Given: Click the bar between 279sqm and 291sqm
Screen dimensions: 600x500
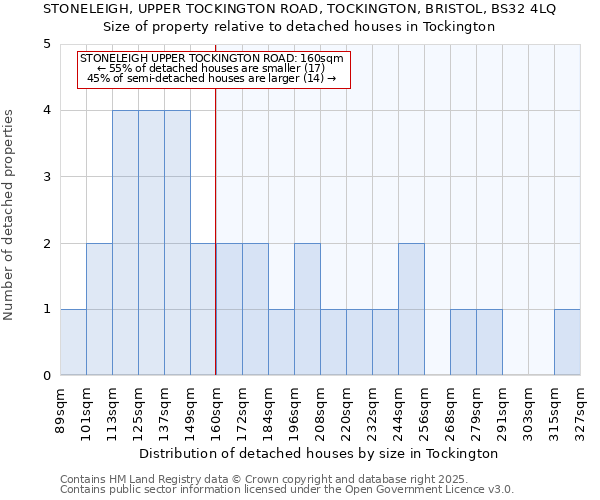Looking at the screenshot, I should tap(490, 342).
